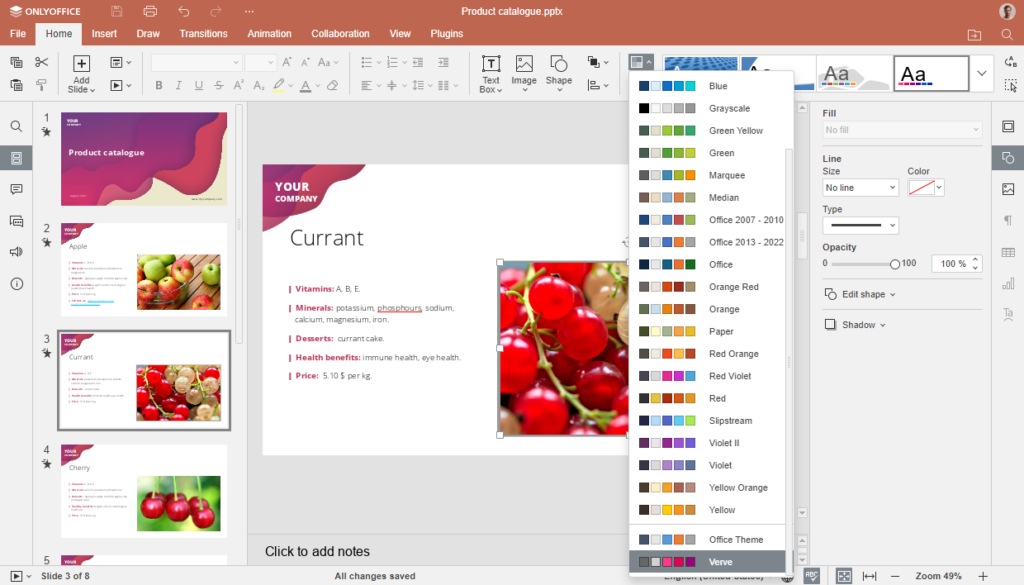The height and width of the screenshot is (585, 1024).
Task: Open the Search panel
Action: tap(16, 126)
